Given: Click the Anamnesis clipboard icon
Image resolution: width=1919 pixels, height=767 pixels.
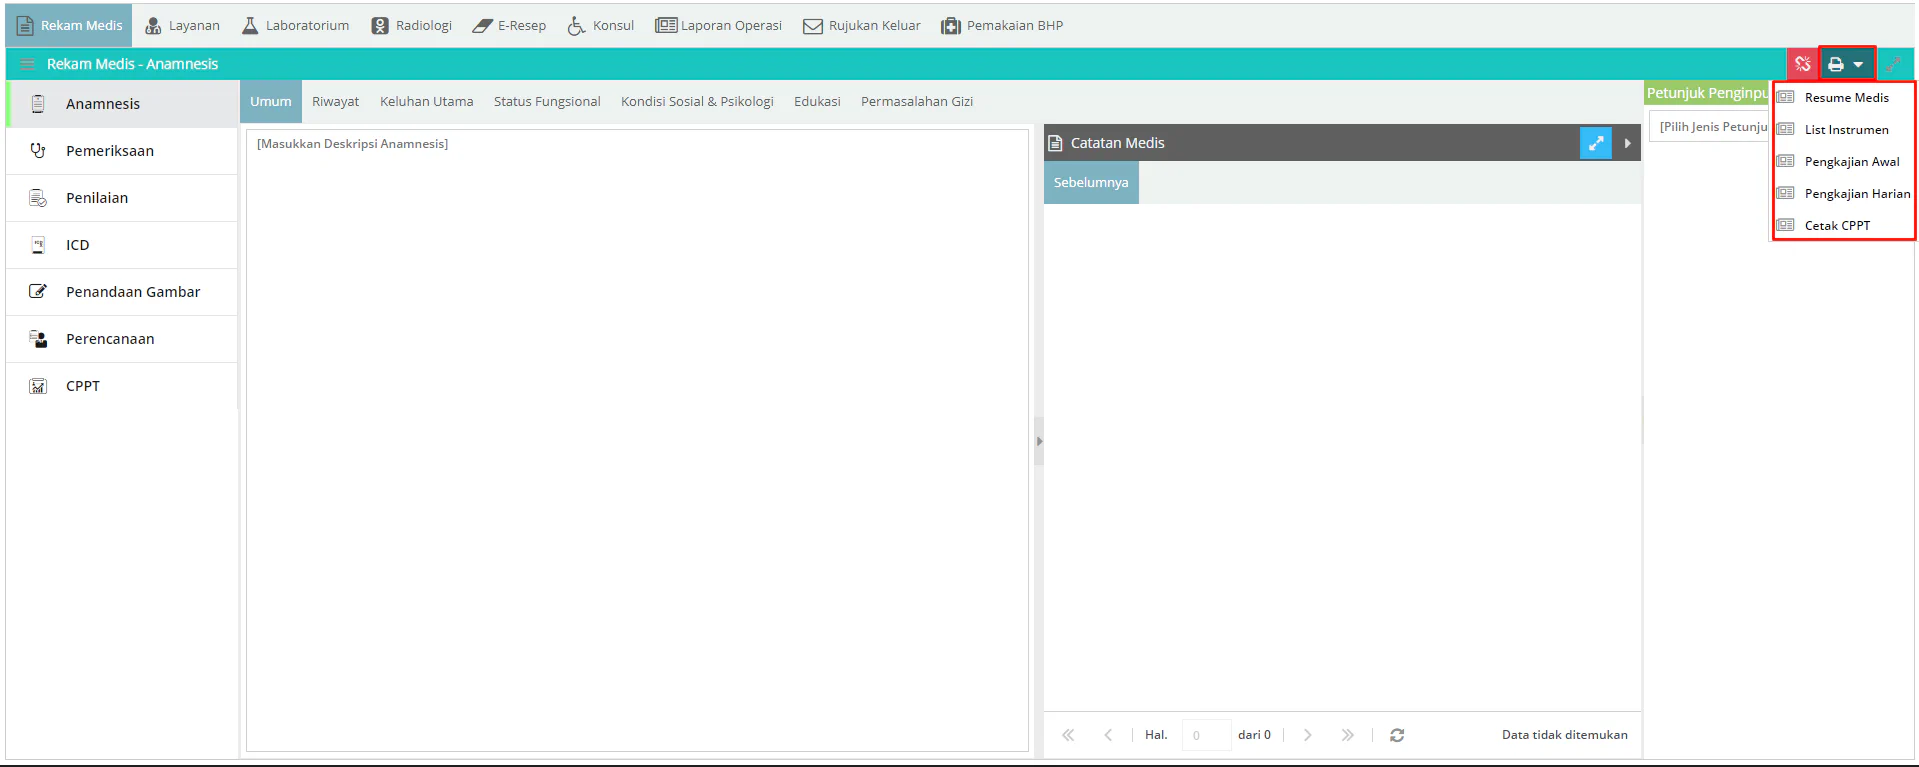Looking at the screenshot, I should 38,104.
